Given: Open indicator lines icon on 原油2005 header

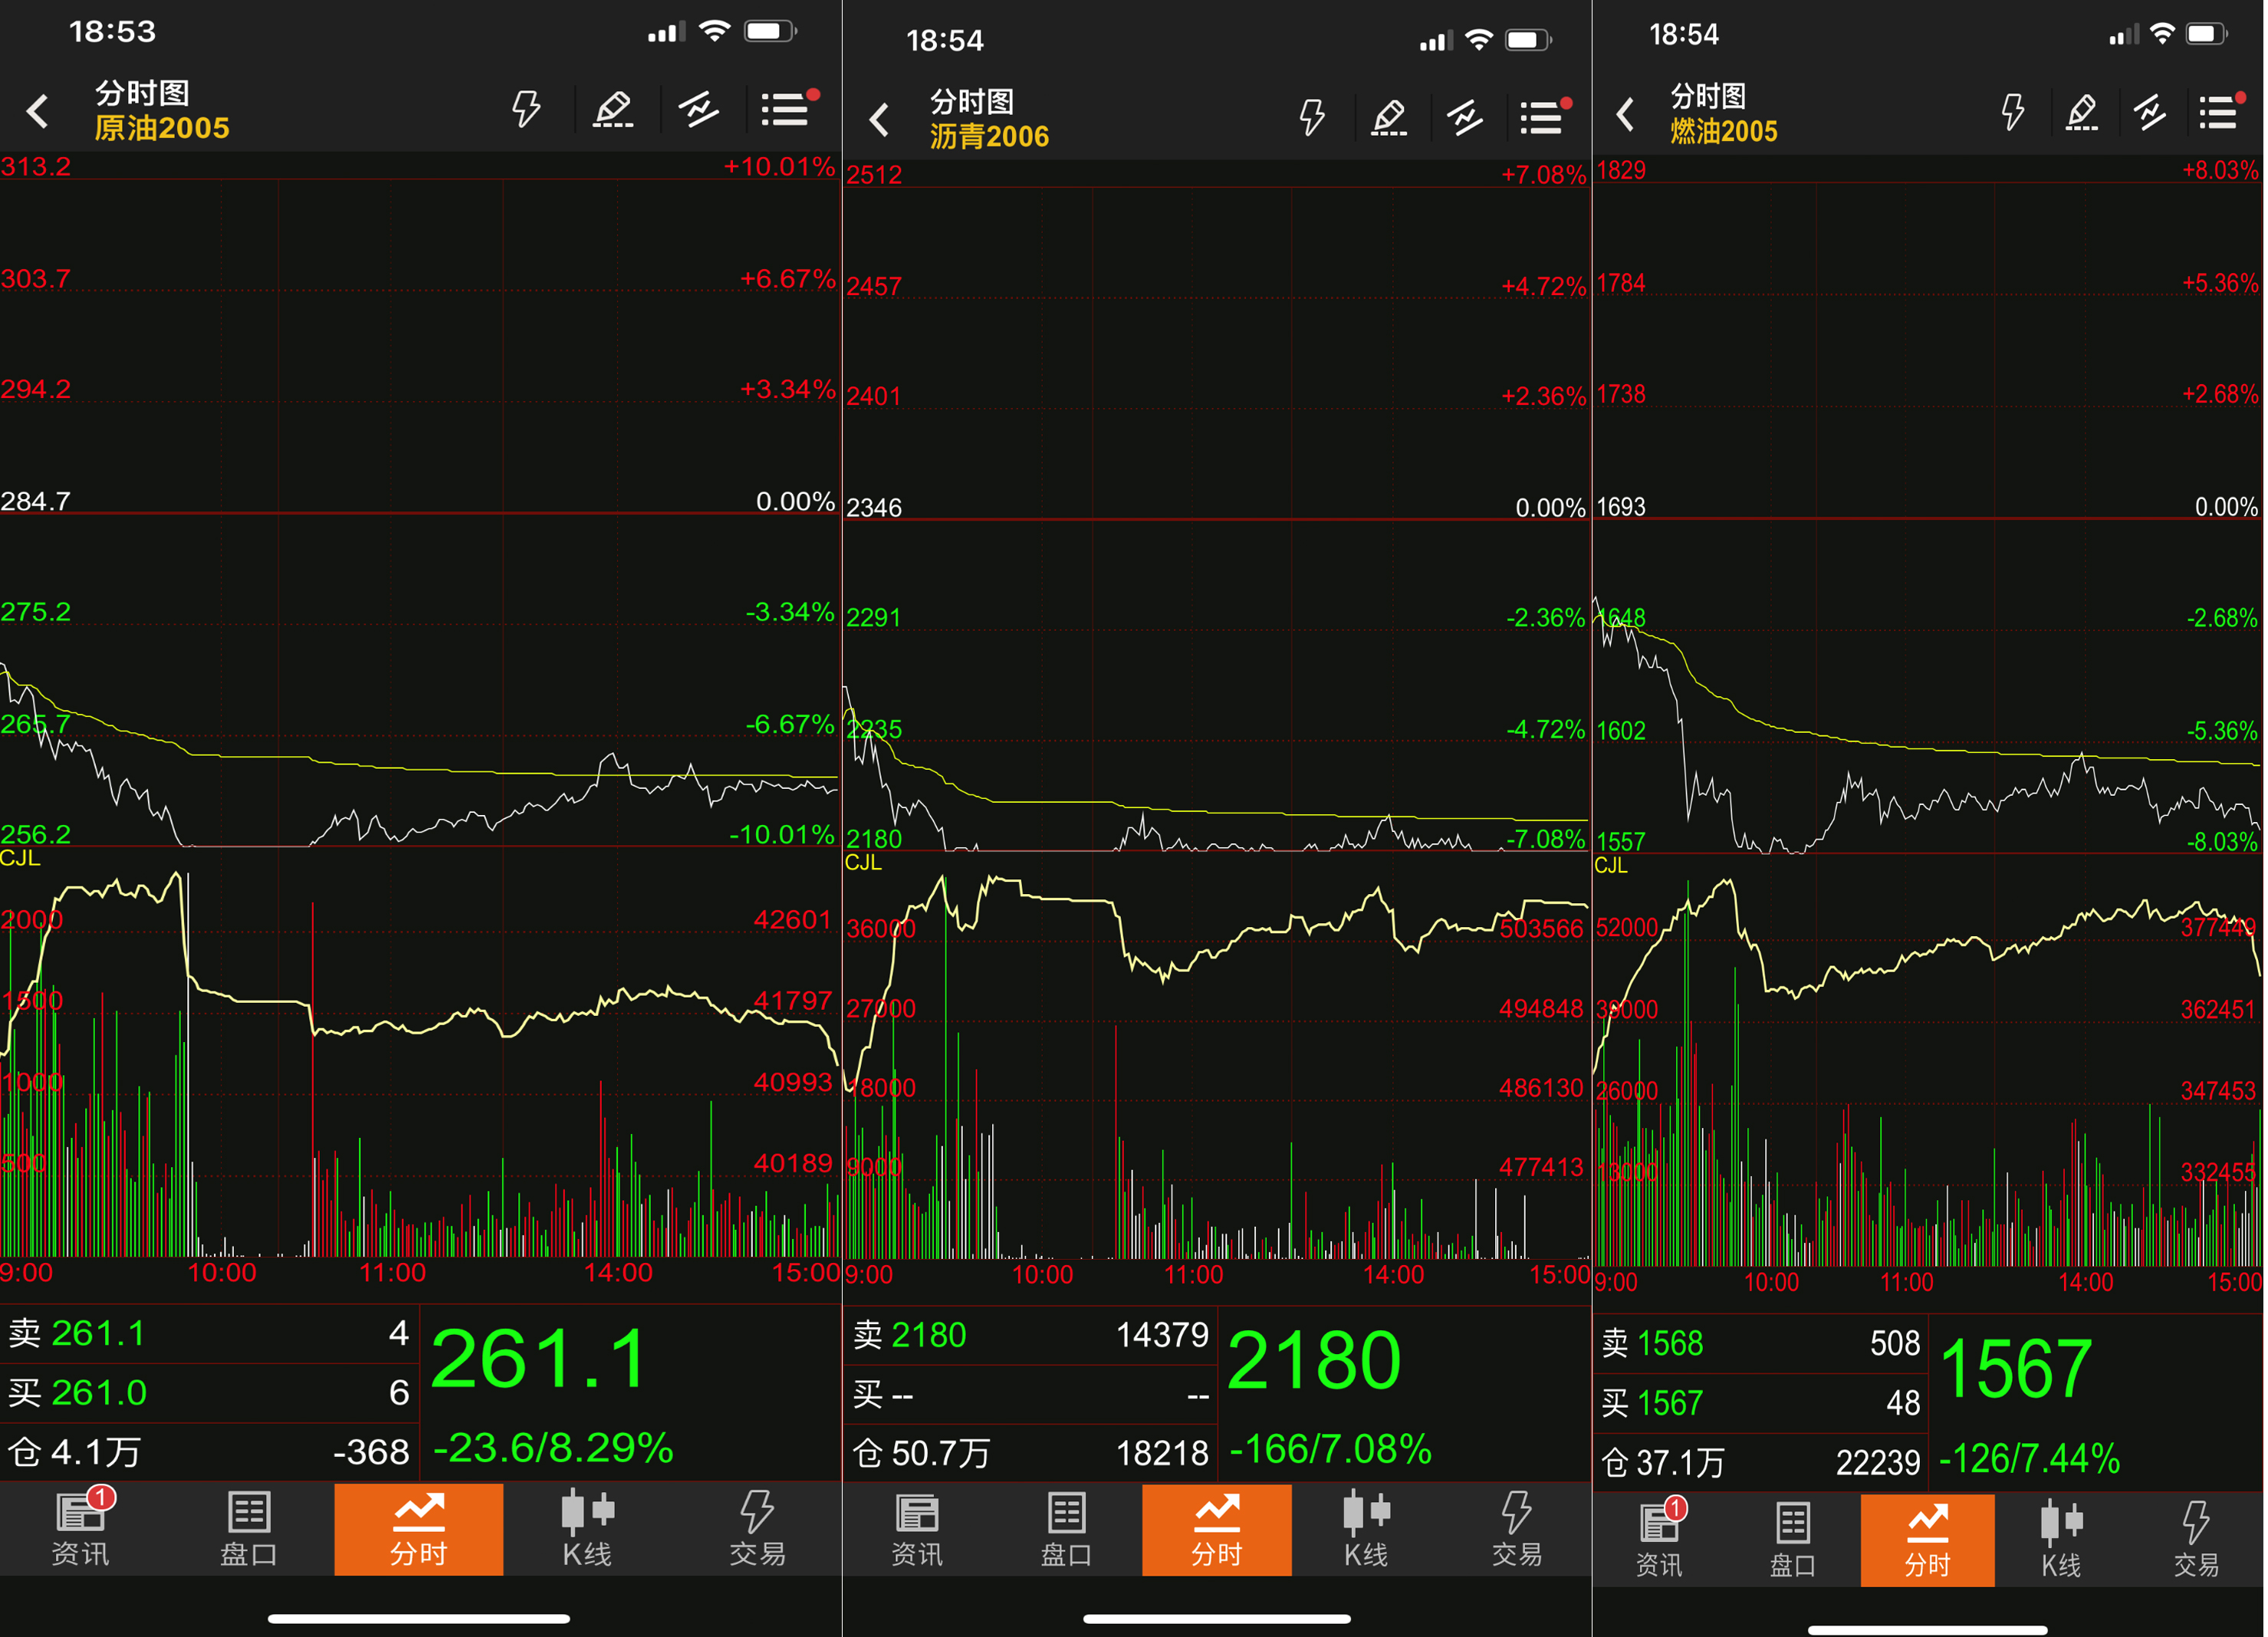Looking at the screenshot, I should click(698, 109).
